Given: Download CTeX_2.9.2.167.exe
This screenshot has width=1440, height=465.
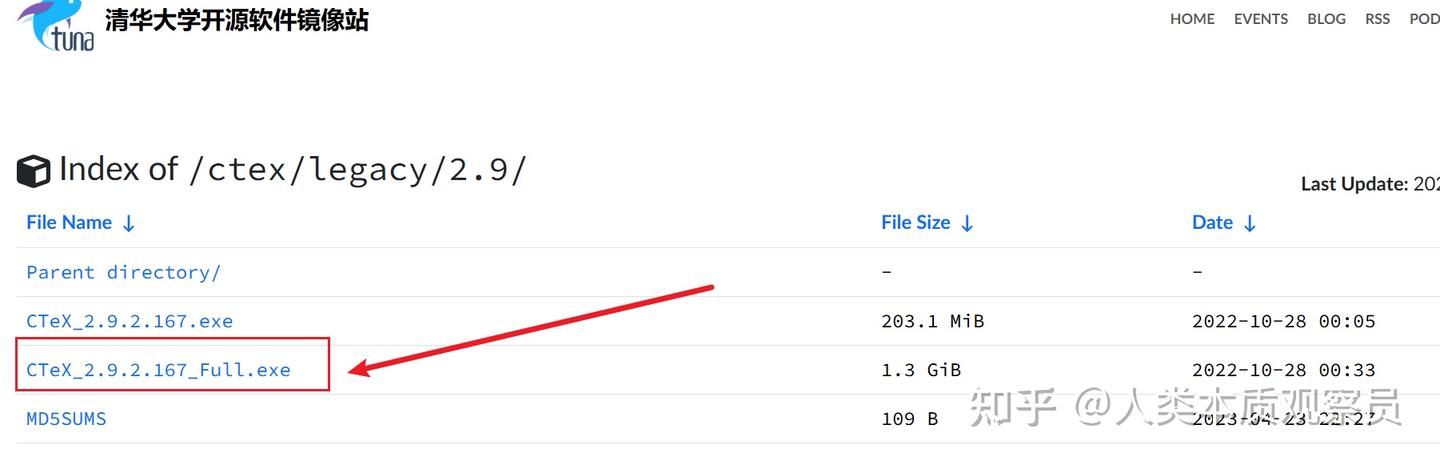Looking at the screenshot, I should 129,321.
